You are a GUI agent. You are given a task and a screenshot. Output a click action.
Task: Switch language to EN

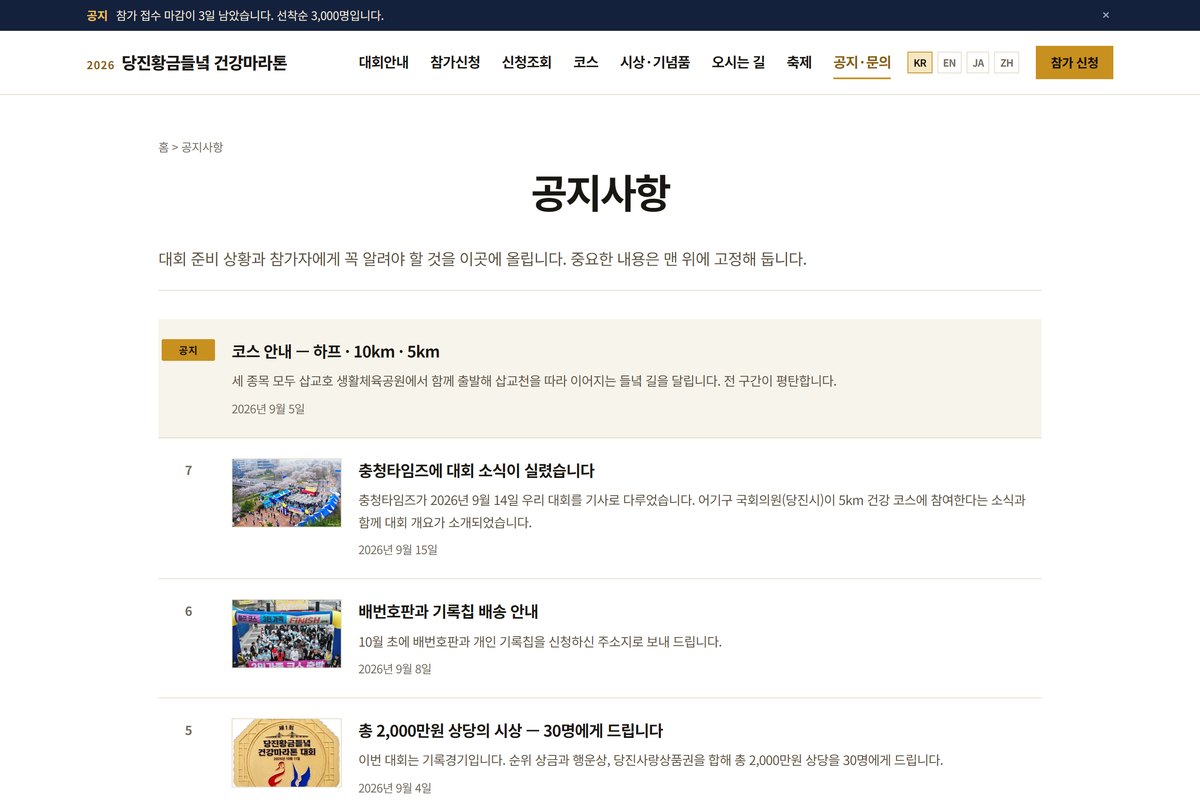pos(949,63)
